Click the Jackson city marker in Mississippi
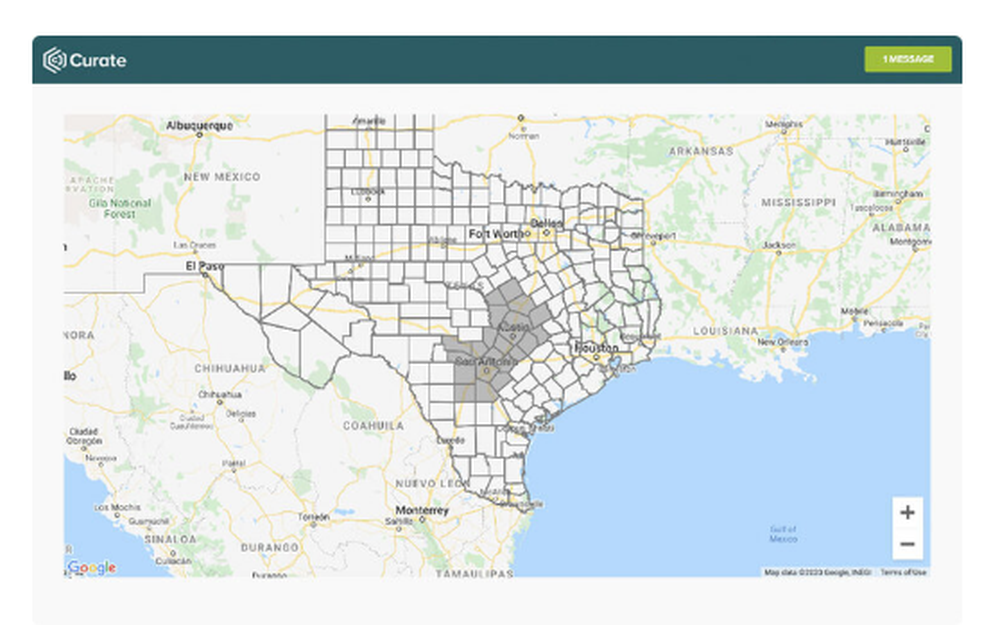The image size is (1000, 625). click(779, 253)
